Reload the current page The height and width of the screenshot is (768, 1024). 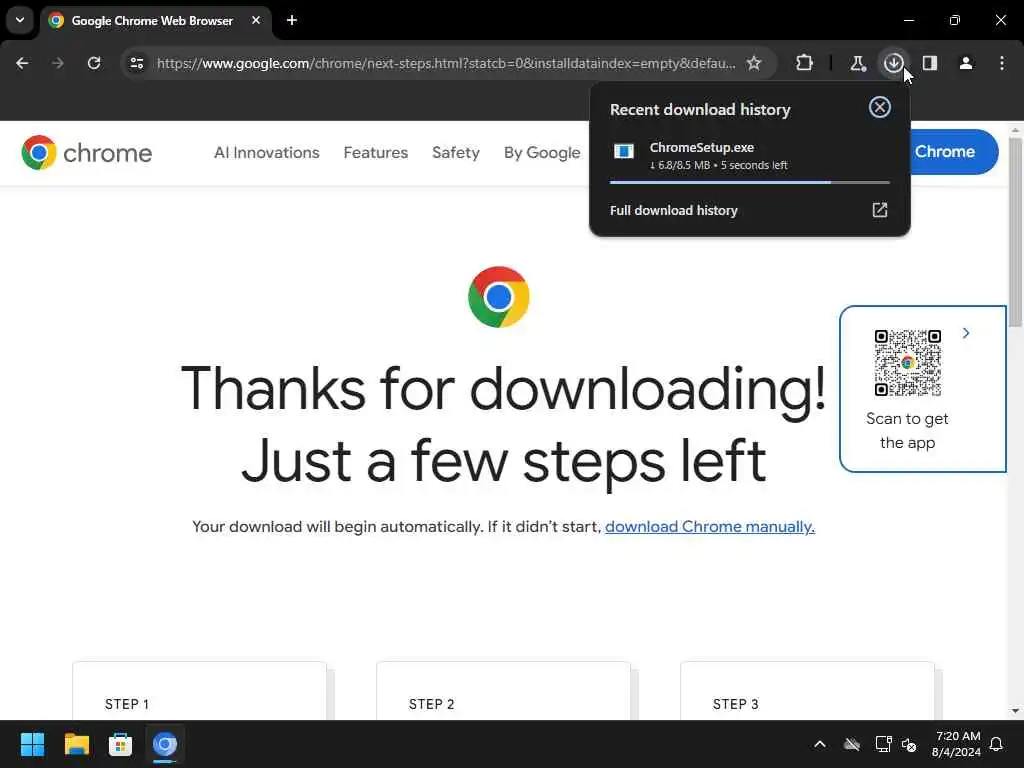pyautogui.click(x=94, y=63)
